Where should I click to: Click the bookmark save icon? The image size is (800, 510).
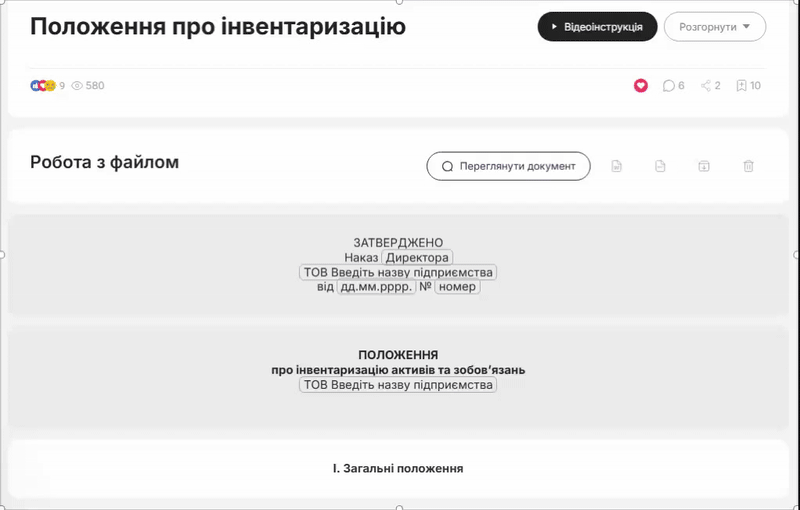tap(741, 86)
